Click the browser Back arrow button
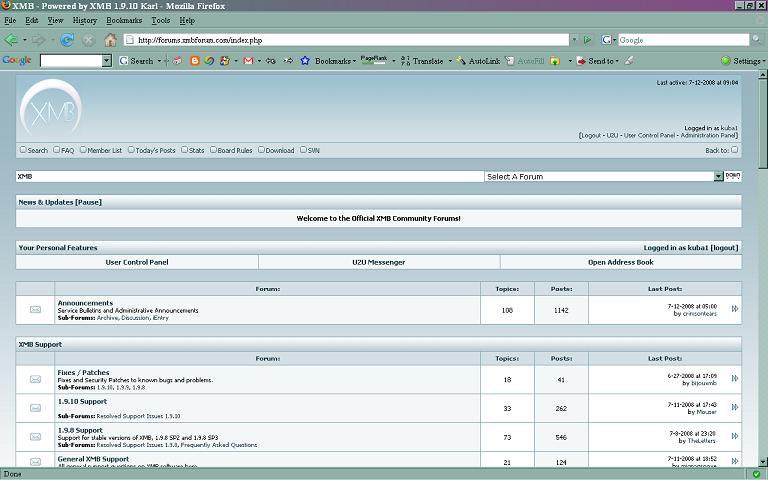 [x=12, y=40]
